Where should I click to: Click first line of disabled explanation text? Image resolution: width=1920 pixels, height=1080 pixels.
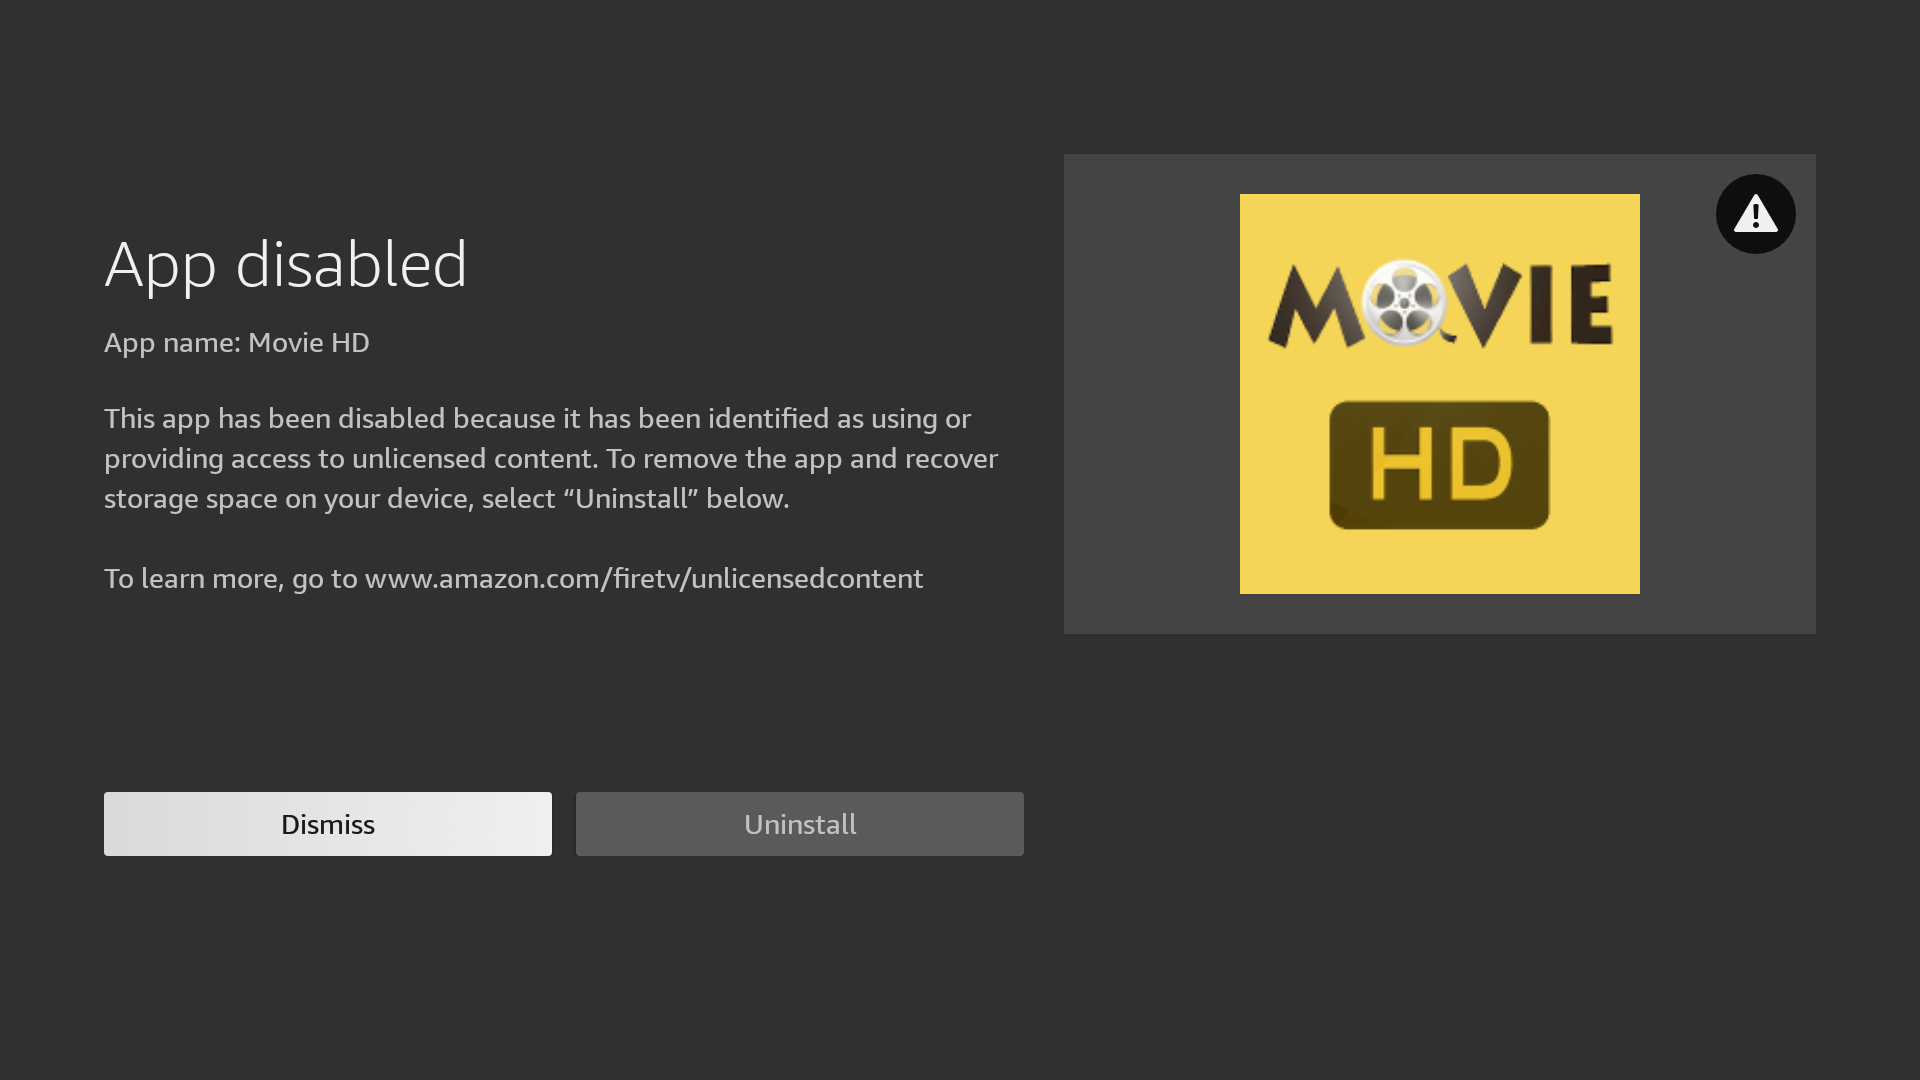(537, 419)
